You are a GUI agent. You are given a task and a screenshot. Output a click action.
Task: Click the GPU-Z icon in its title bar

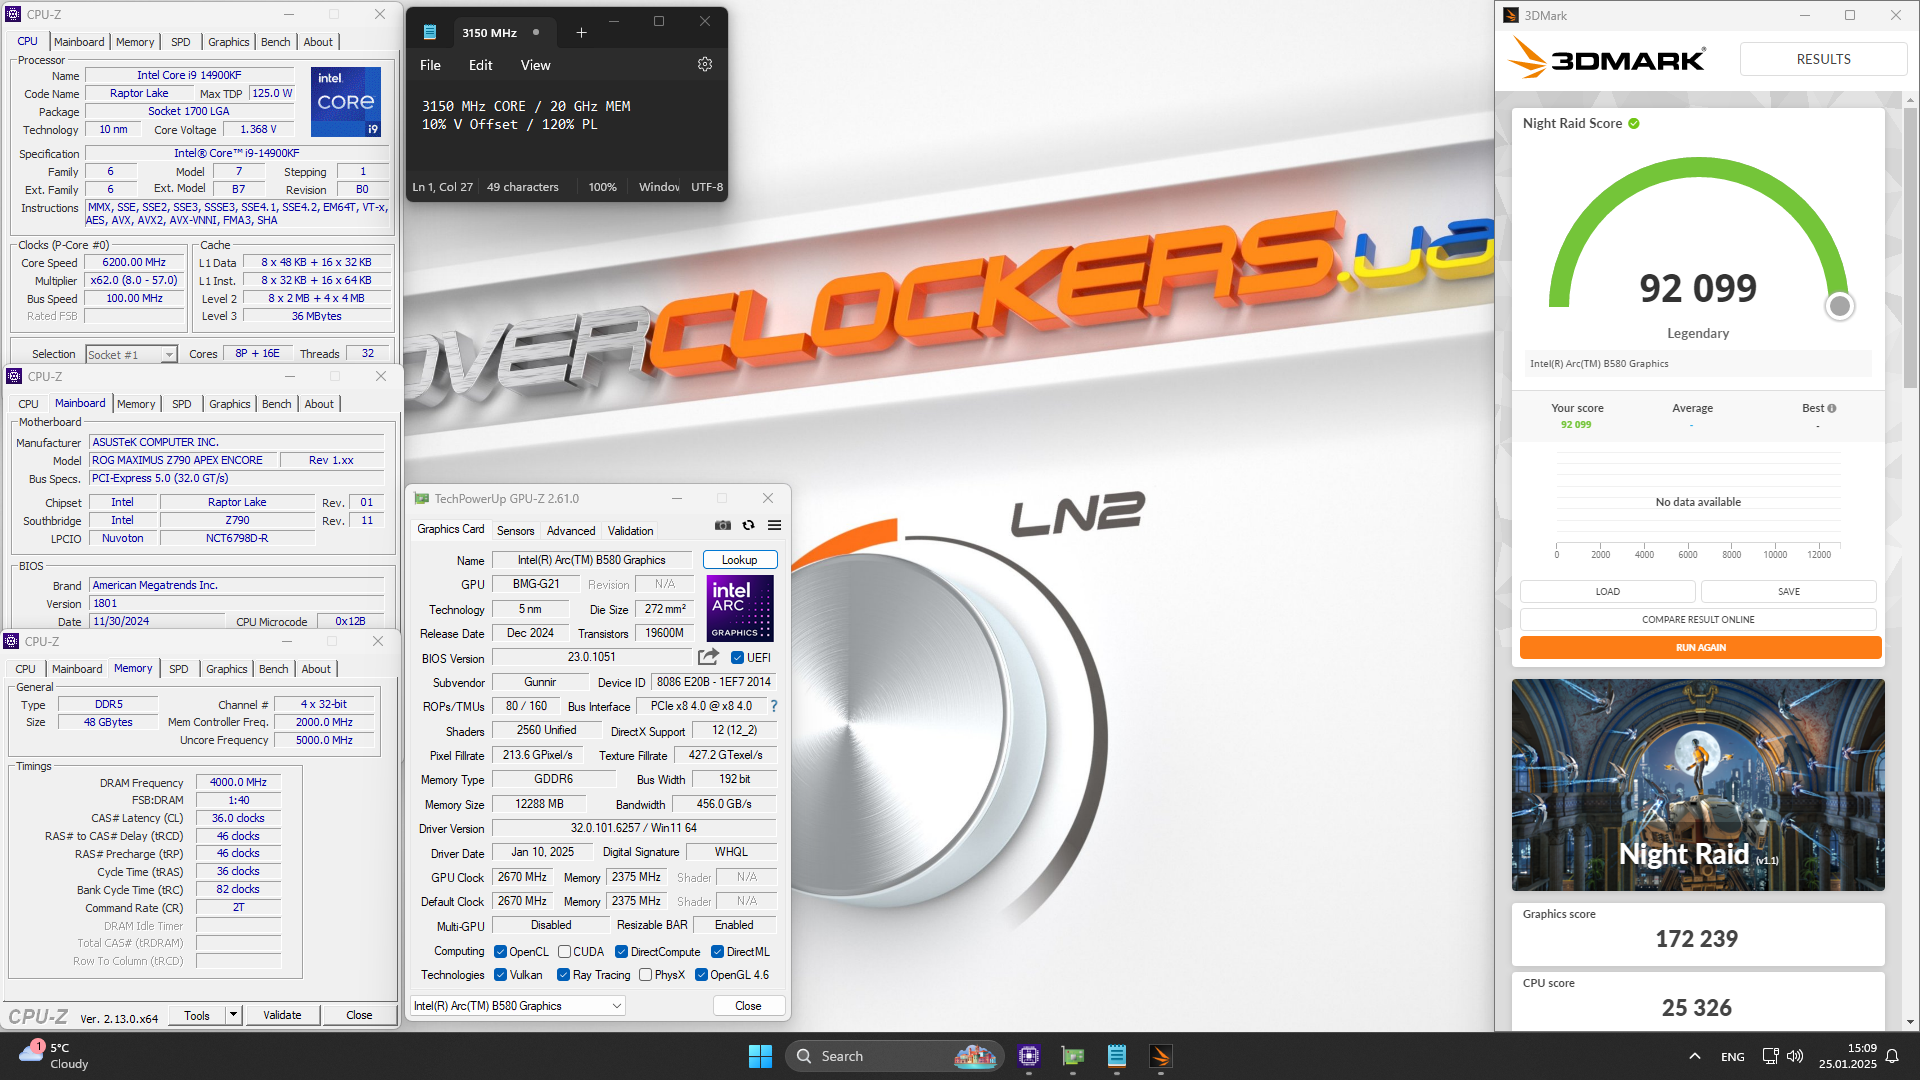point(422,498)
